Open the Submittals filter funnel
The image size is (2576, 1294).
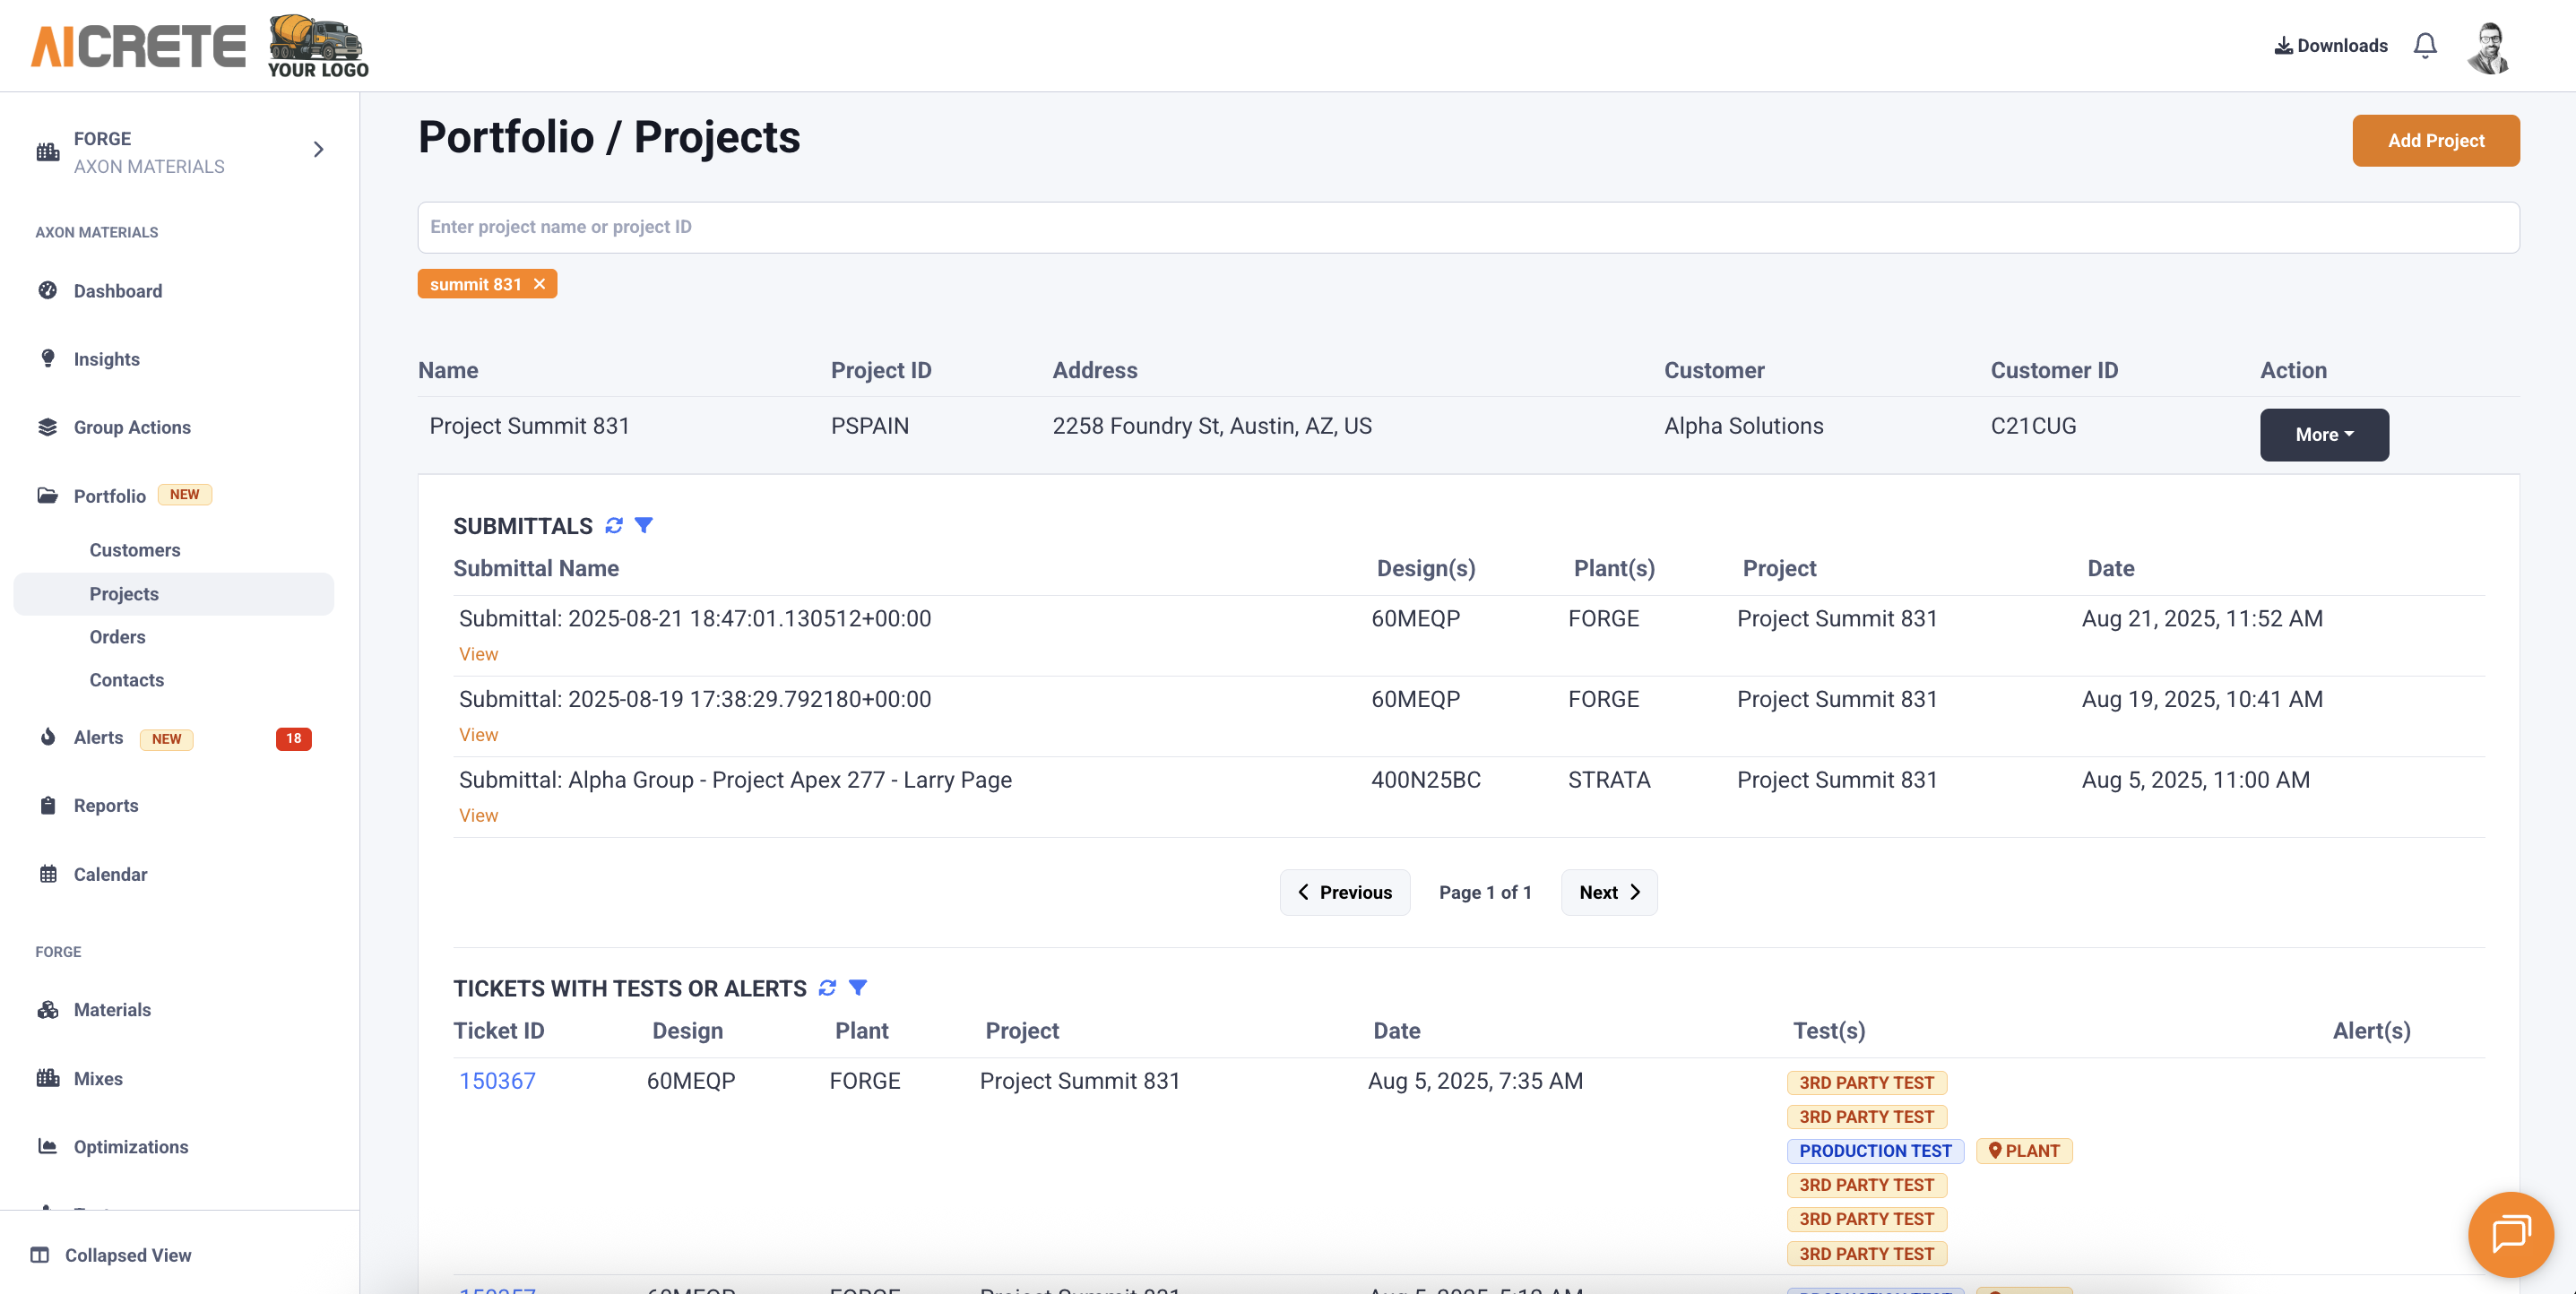point(644,526)
